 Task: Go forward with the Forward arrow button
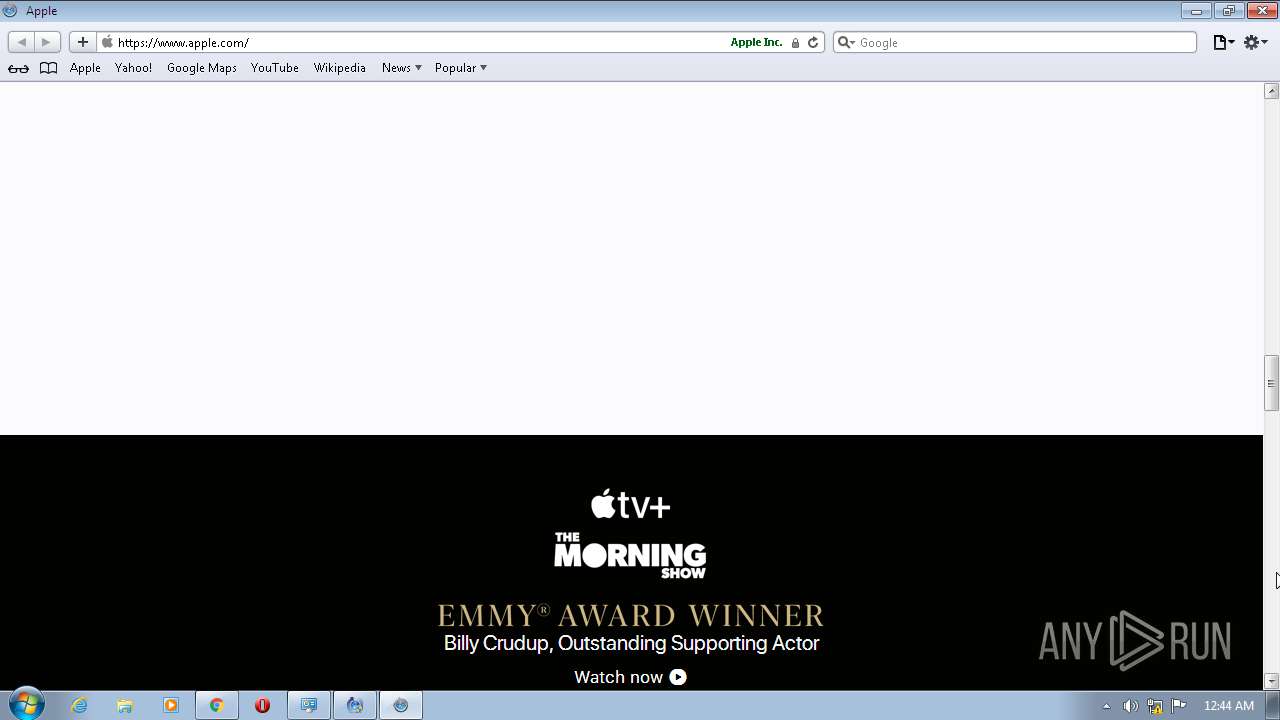tap(47, 42)
